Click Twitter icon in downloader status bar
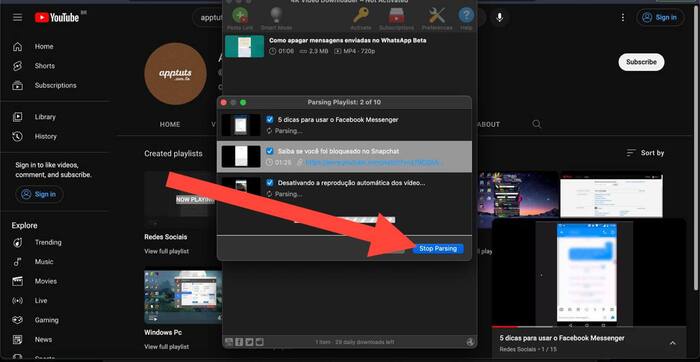Viewport: 700px width, 362px height. click(249, 342)
